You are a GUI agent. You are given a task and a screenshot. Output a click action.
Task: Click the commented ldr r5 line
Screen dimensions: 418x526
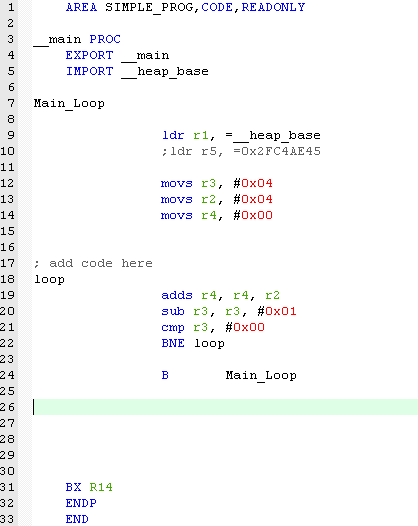[x=241, y=151]
